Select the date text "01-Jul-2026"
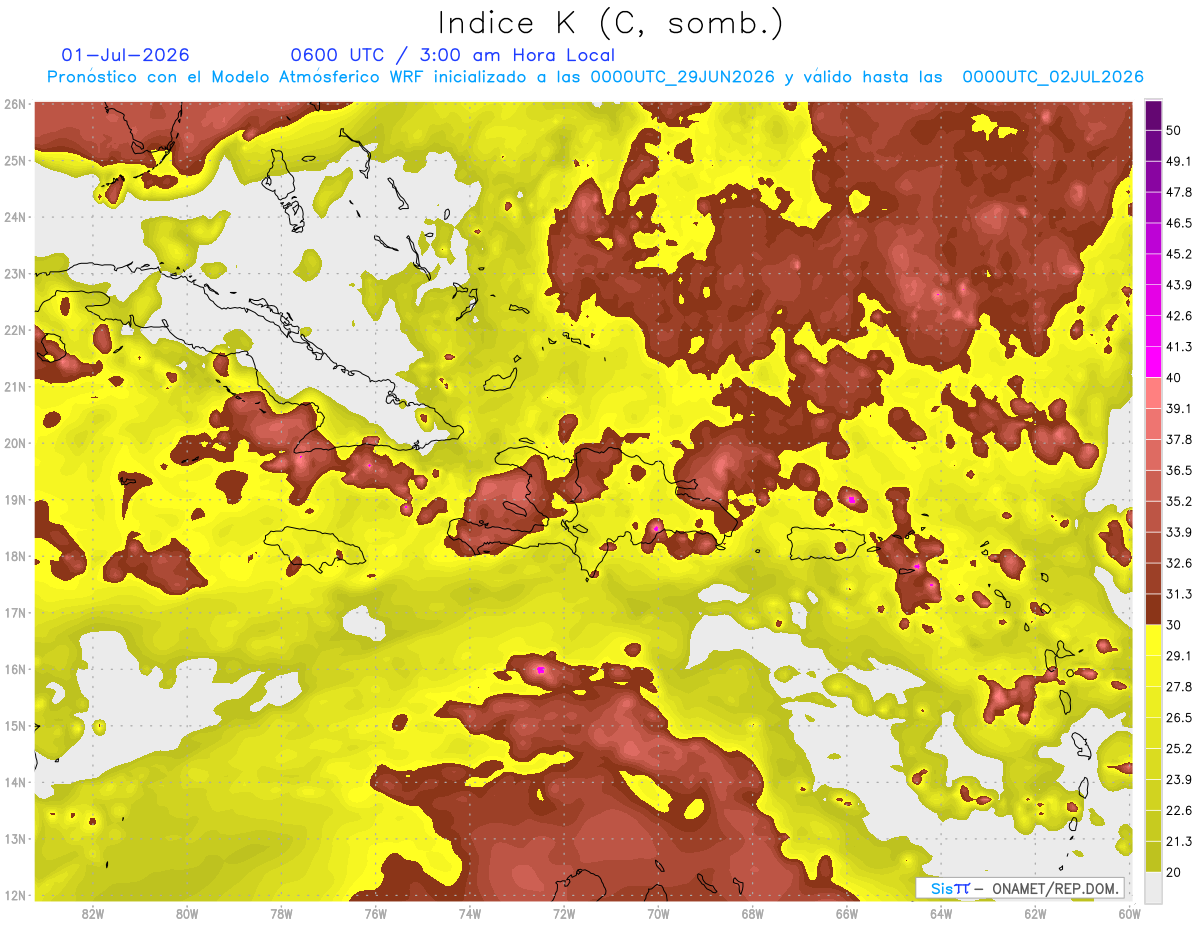 click(126, 55)
